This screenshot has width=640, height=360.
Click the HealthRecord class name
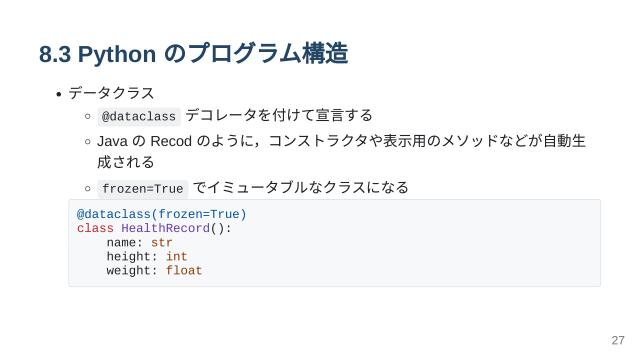[x=165, y=228]
